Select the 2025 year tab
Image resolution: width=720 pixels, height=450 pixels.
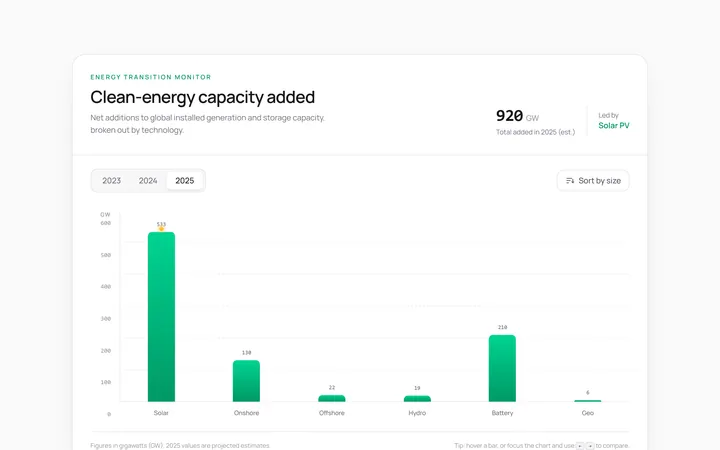[185, 181]
